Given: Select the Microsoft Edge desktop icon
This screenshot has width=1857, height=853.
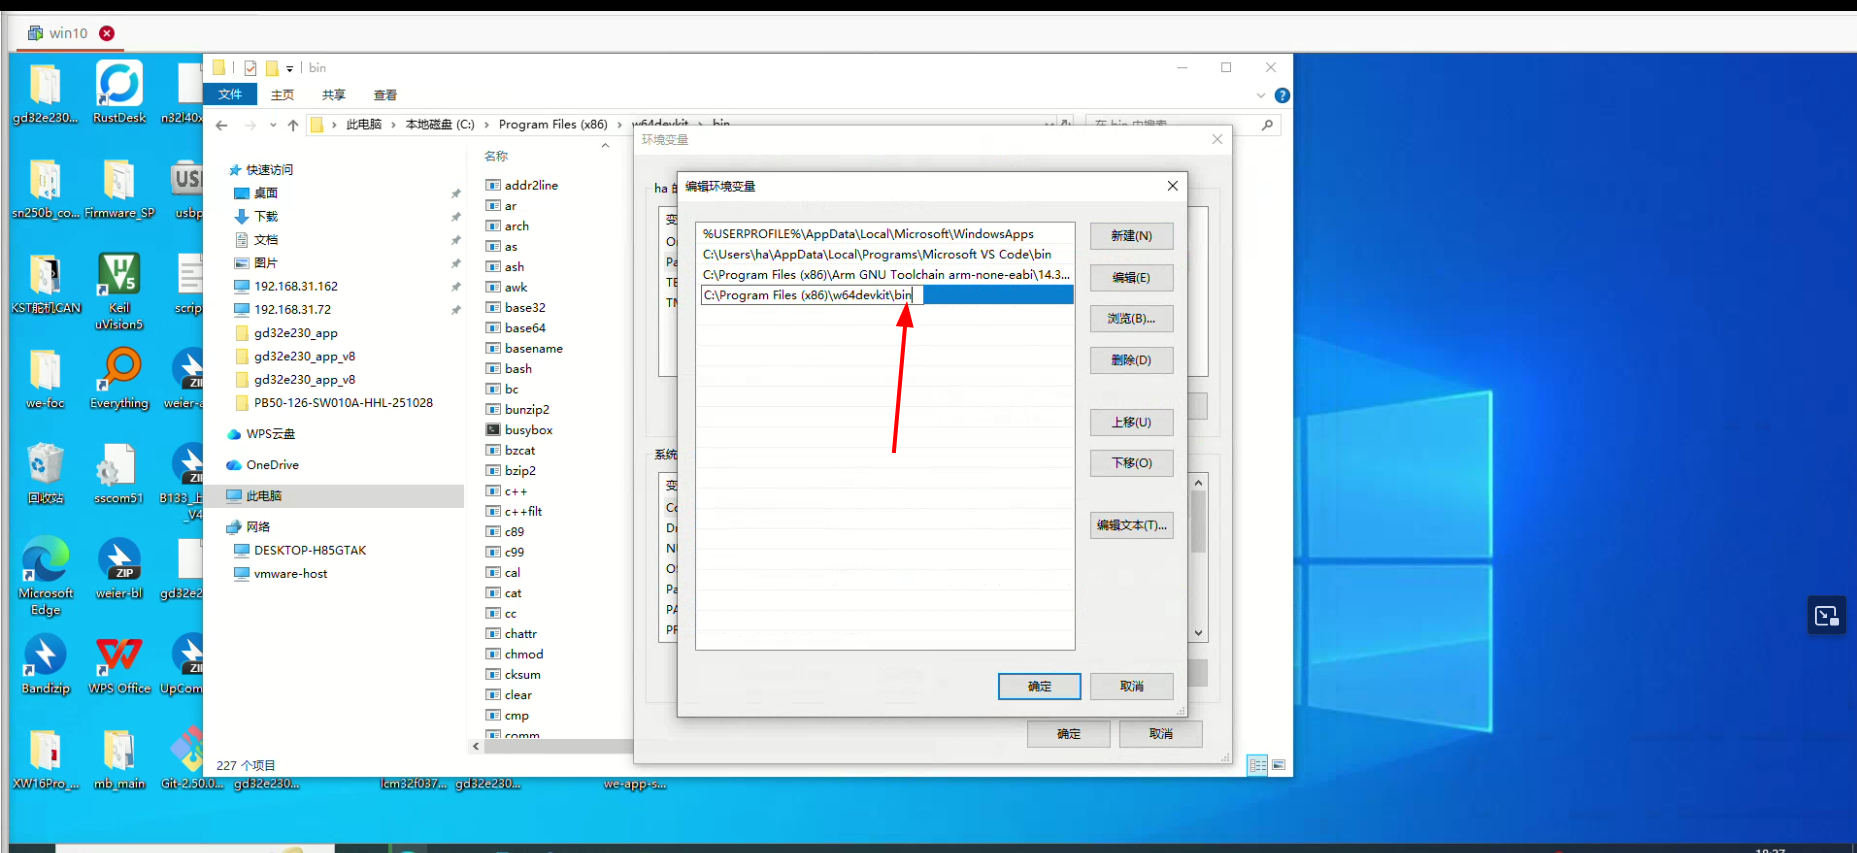Looking at the screenshot, I should (x=45, y=561).
